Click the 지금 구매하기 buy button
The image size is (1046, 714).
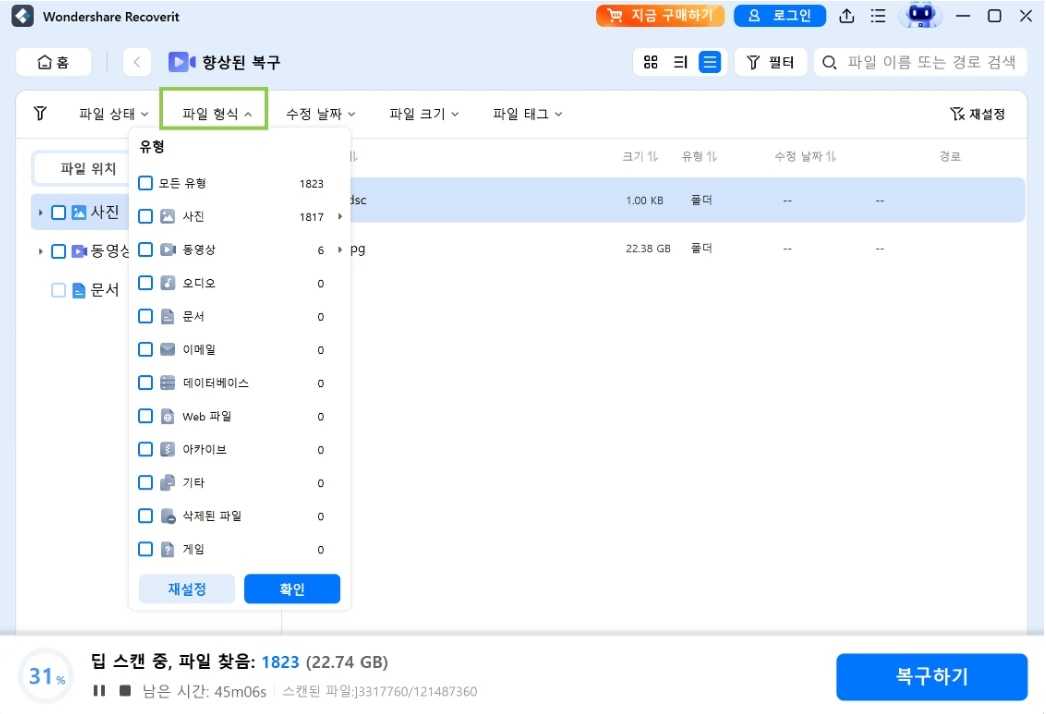pyautogui.click(x=660, y=15)
